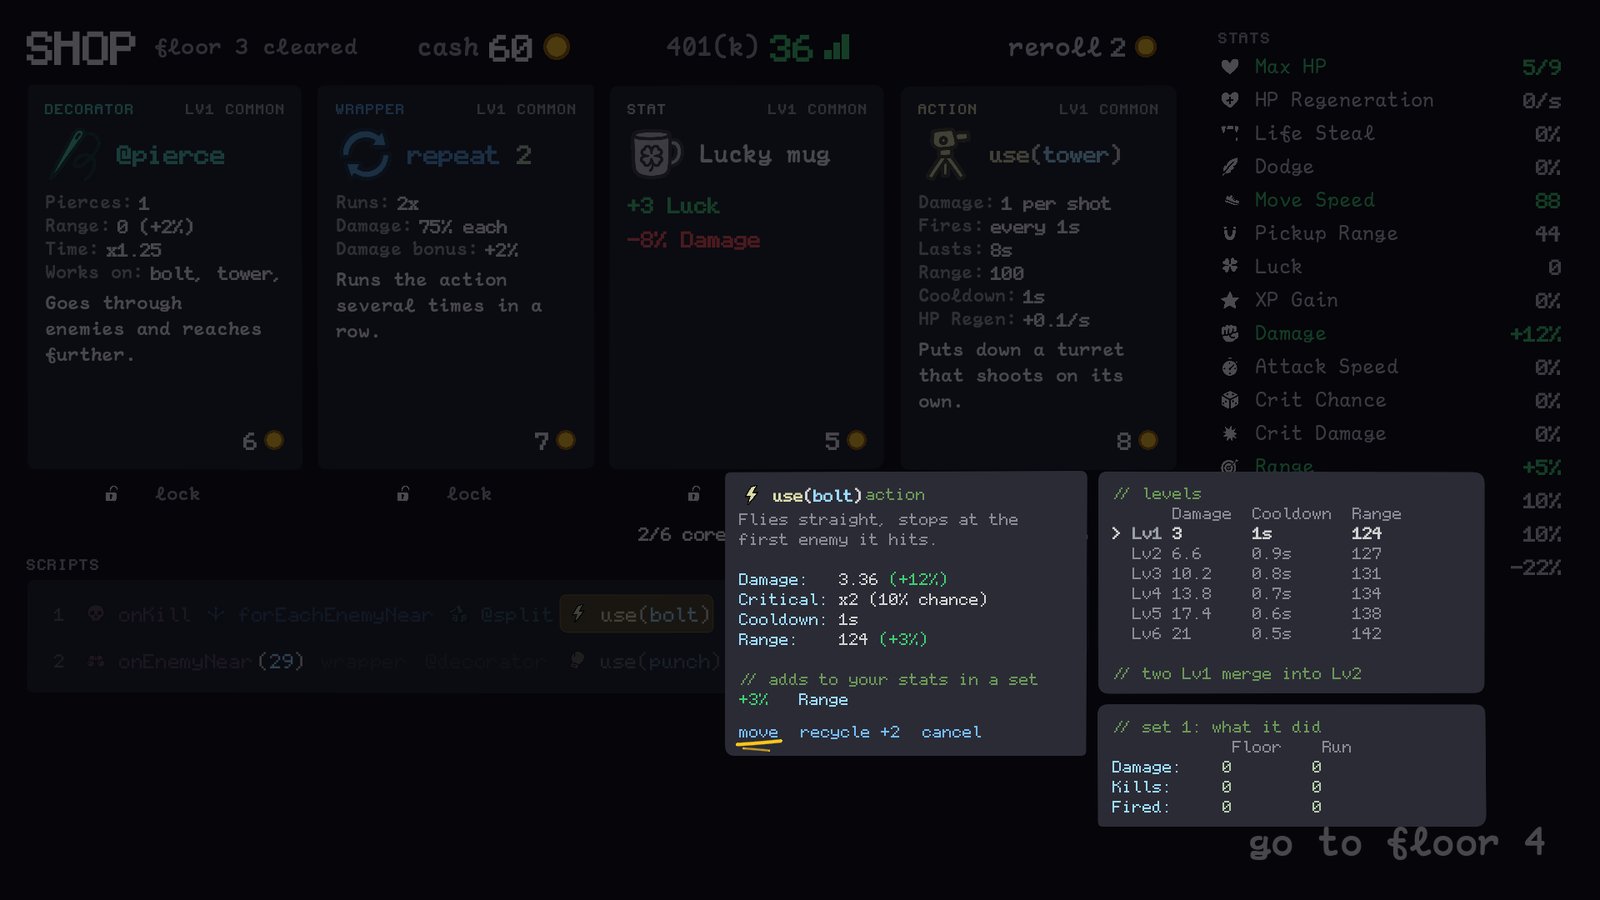Click the reroll 2 button

tap(1081, 47)
